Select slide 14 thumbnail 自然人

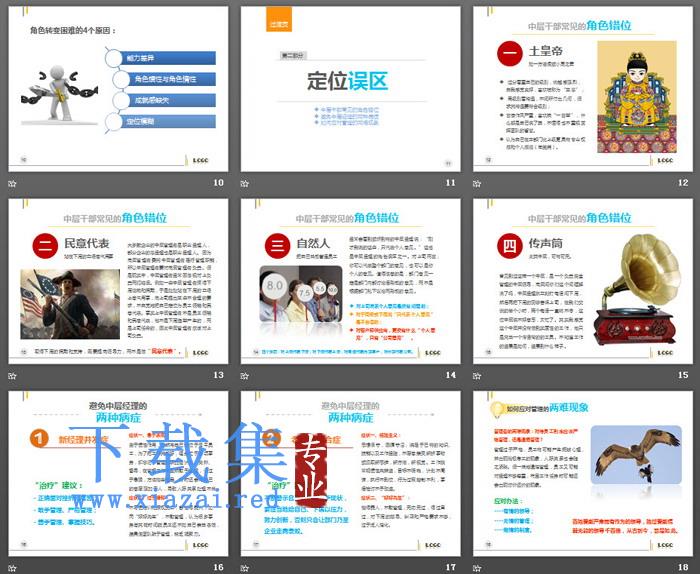(350, 281)
